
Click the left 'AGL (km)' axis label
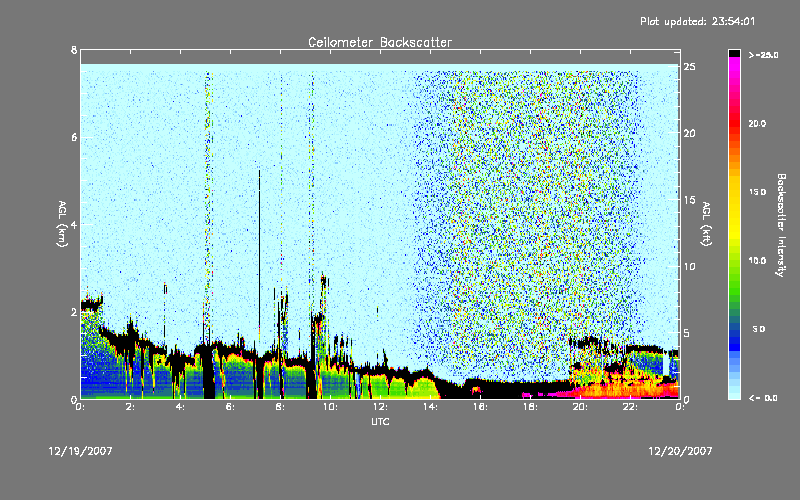pyautogui.click(x=62, y=224)
